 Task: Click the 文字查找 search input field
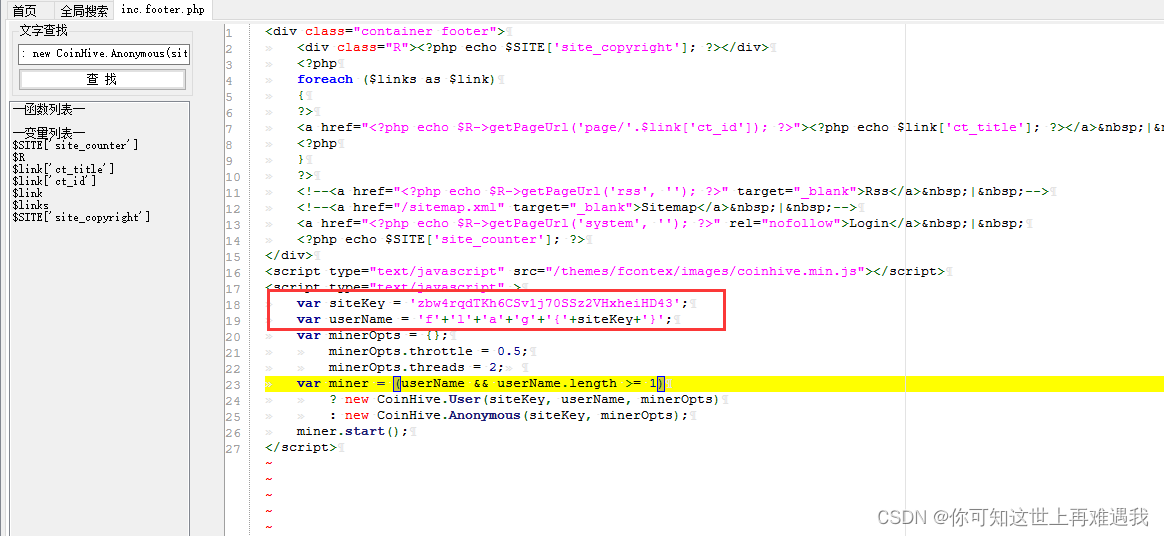point(104,53)
